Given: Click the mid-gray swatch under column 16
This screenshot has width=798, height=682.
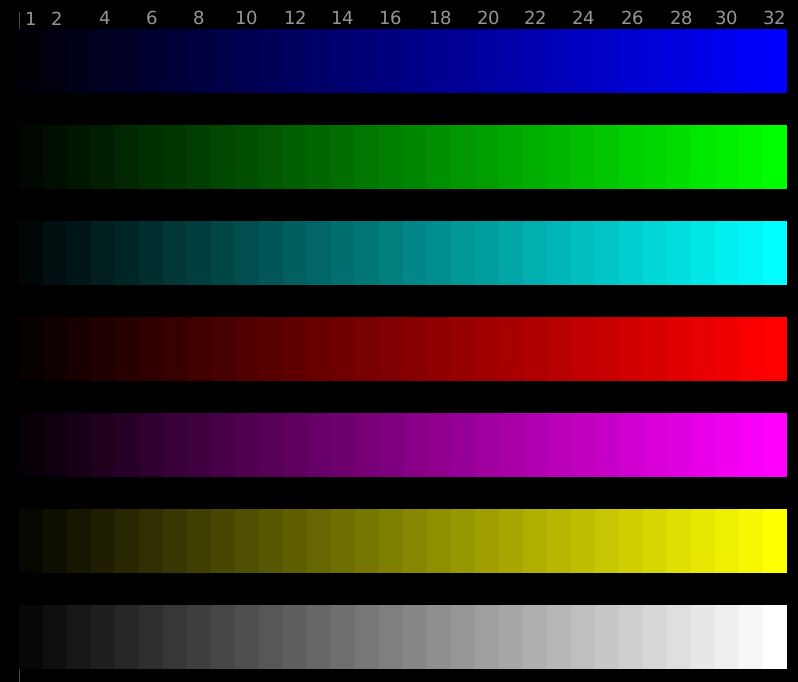Looking at the screenshot, I should tap(391, 637).
